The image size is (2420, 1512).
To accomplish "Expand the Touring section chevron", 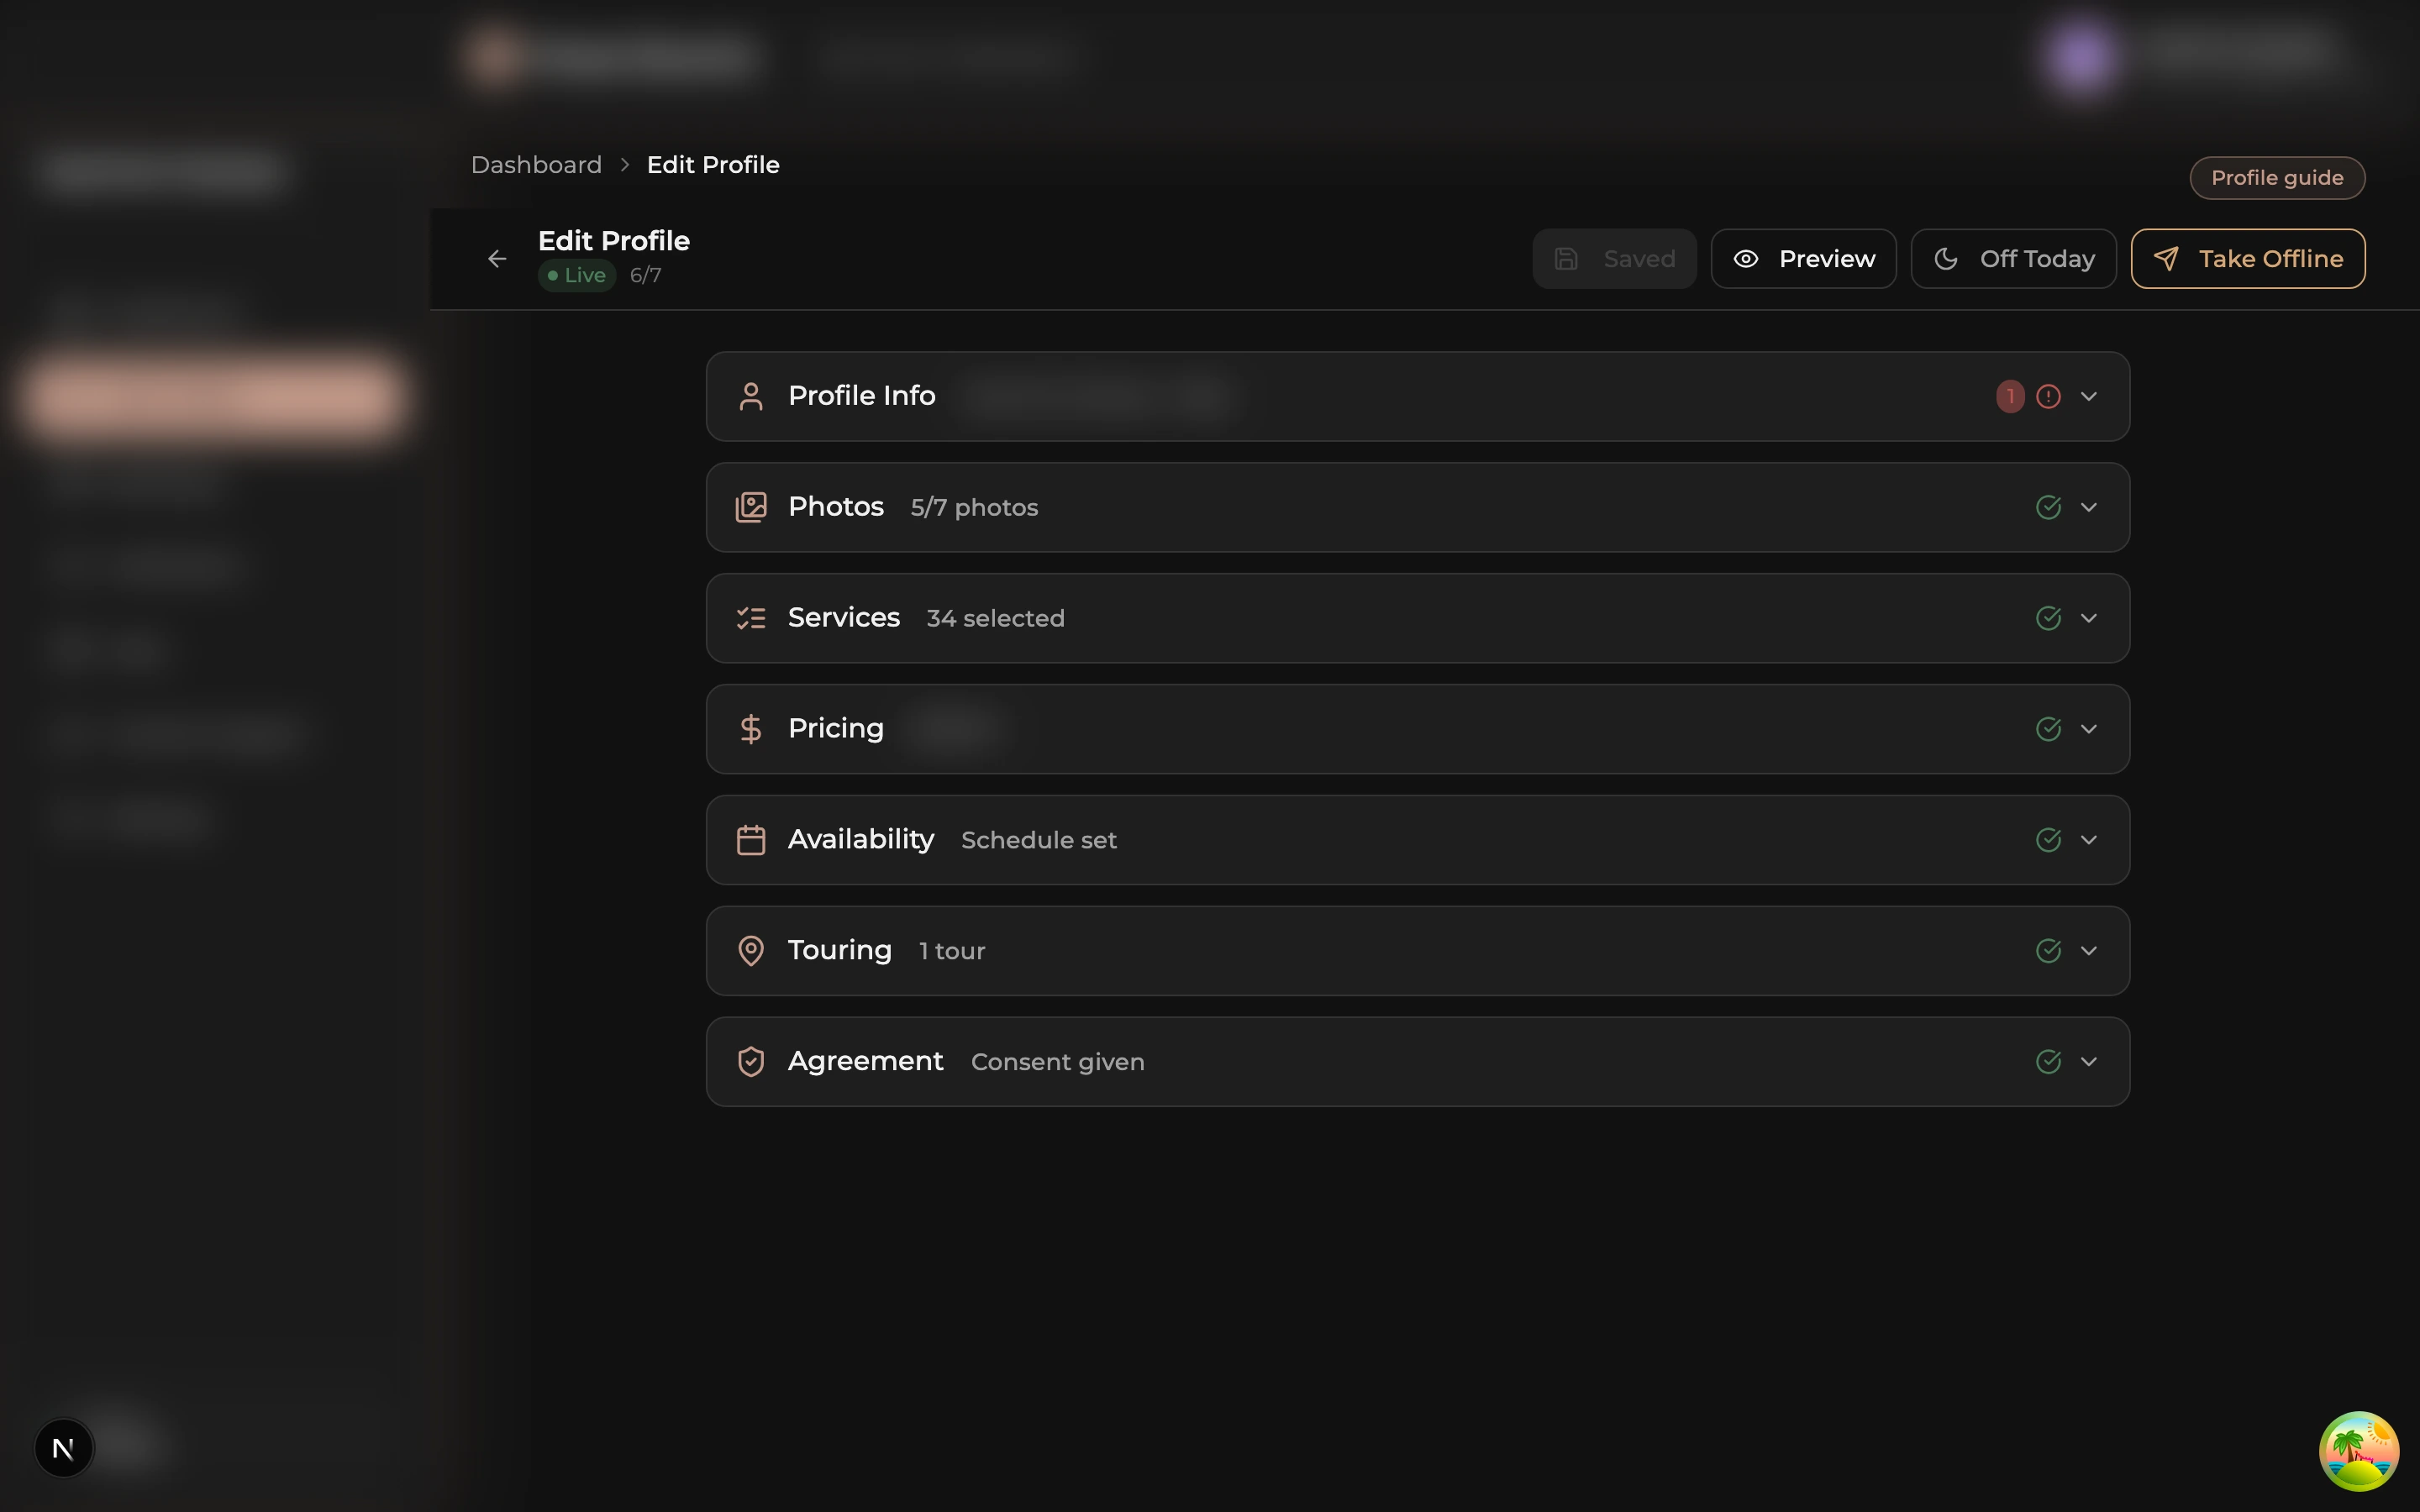I will 2089,950.
